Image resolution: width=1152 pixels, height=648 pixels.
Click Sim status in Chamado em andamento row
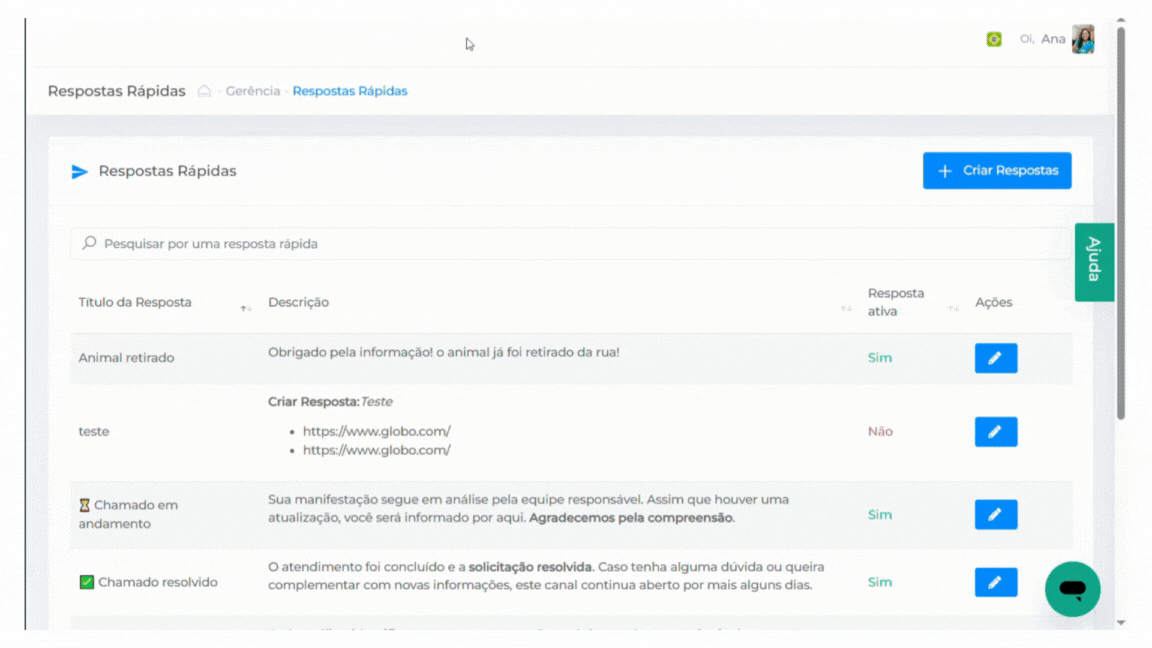click(879, 514)
